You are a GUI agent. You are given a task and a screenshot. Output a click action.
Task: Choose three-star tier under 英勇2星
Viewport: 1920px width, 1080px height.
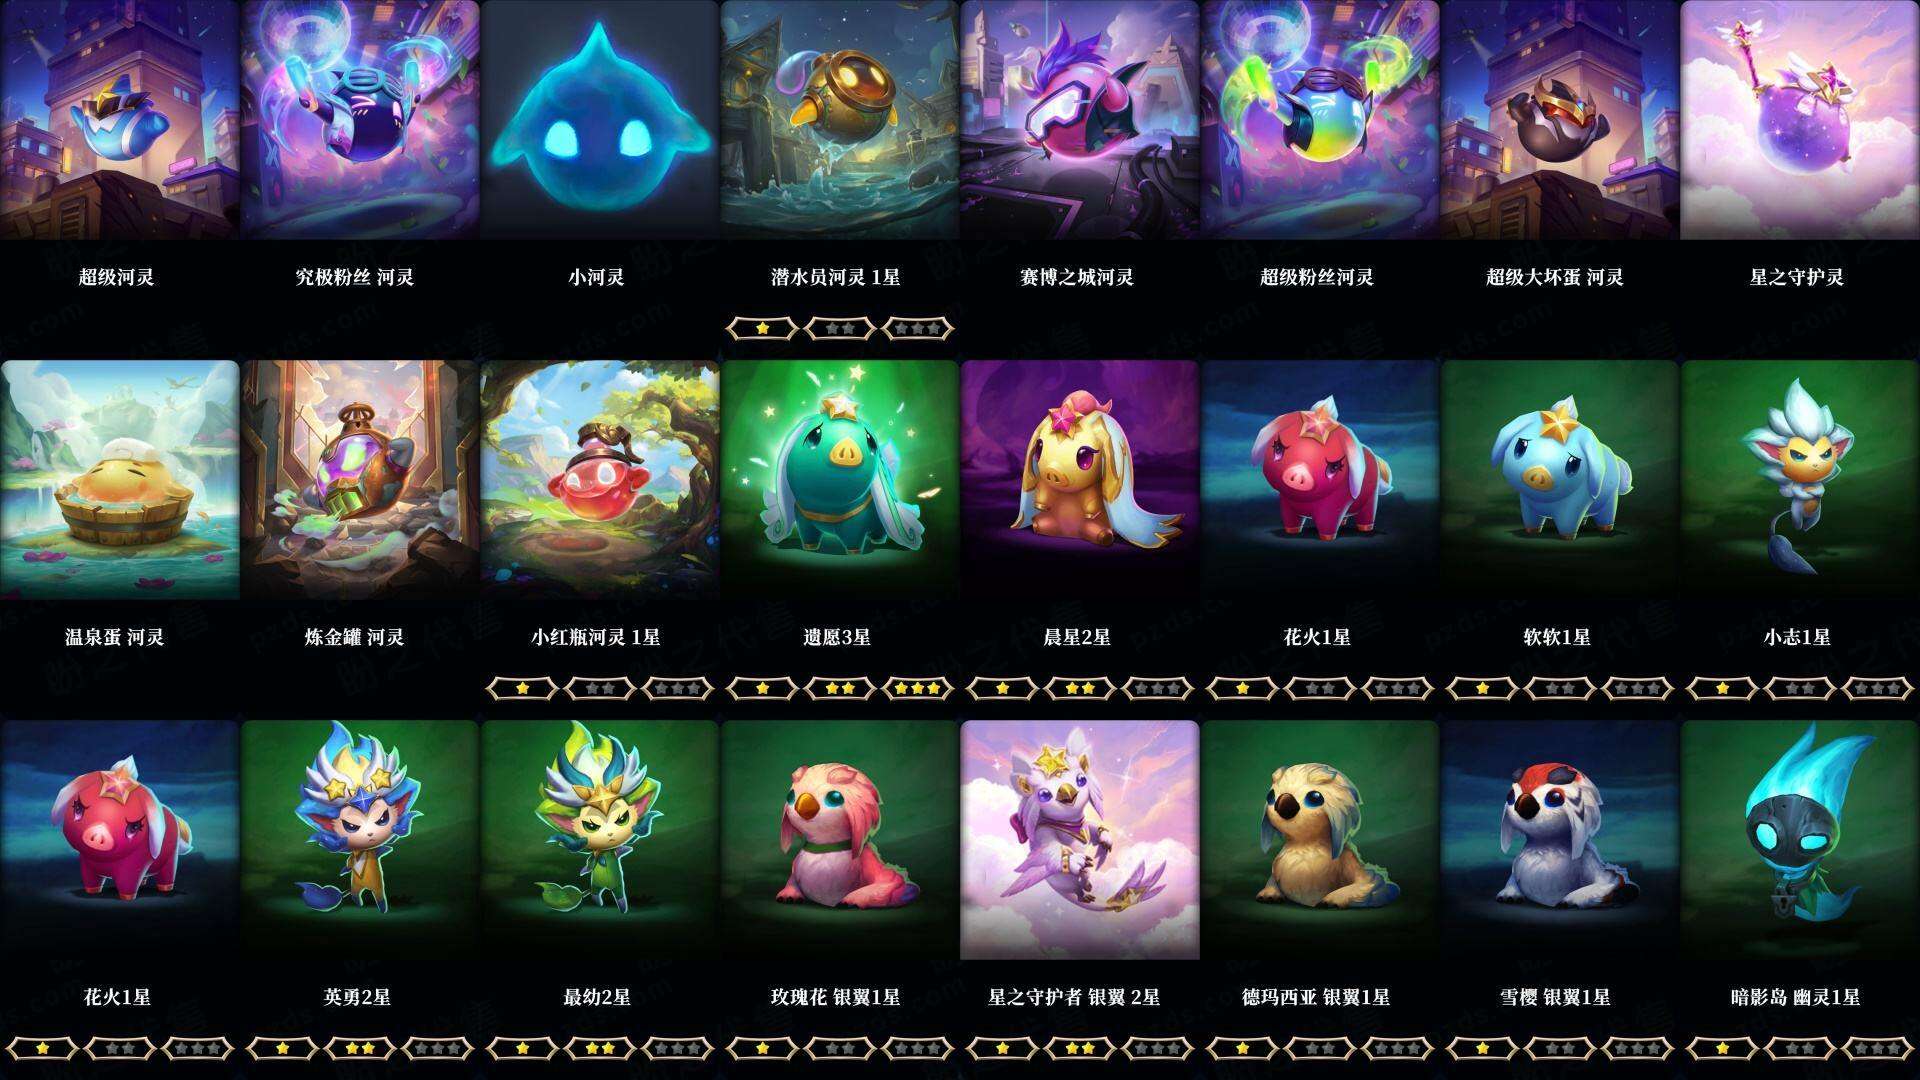point(438,1048)
